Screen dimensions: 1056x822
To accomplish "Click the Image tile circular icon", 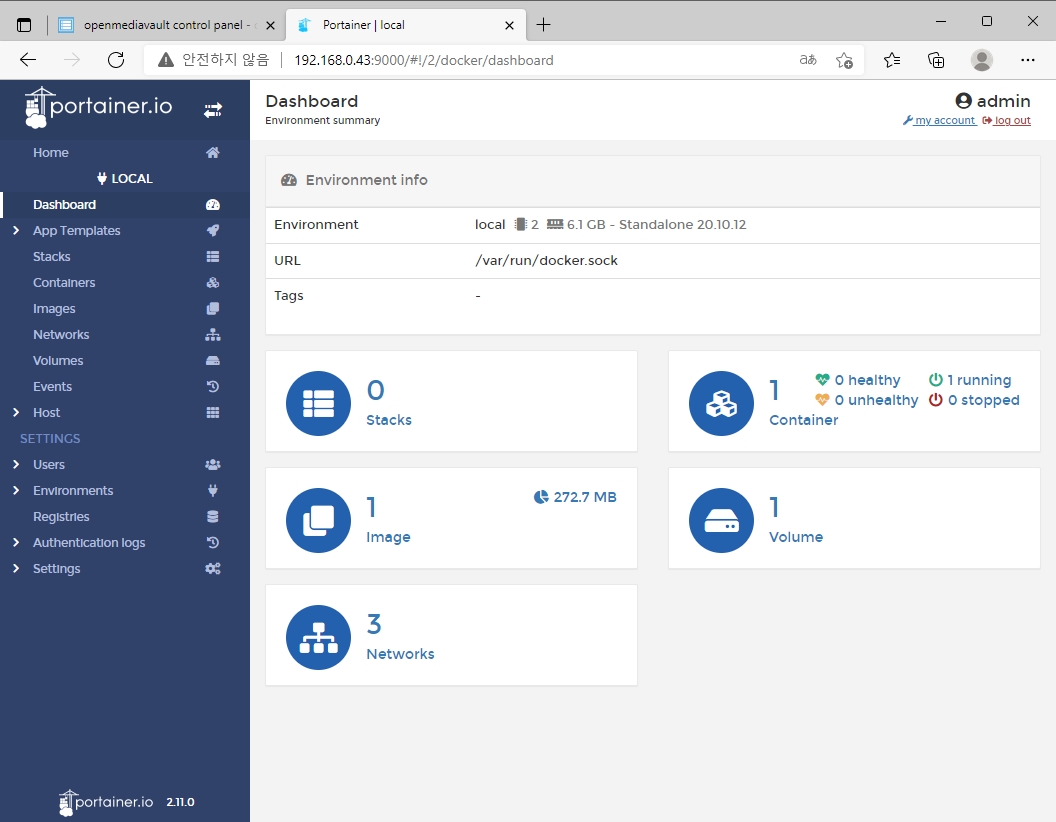I will coord(319,520).
